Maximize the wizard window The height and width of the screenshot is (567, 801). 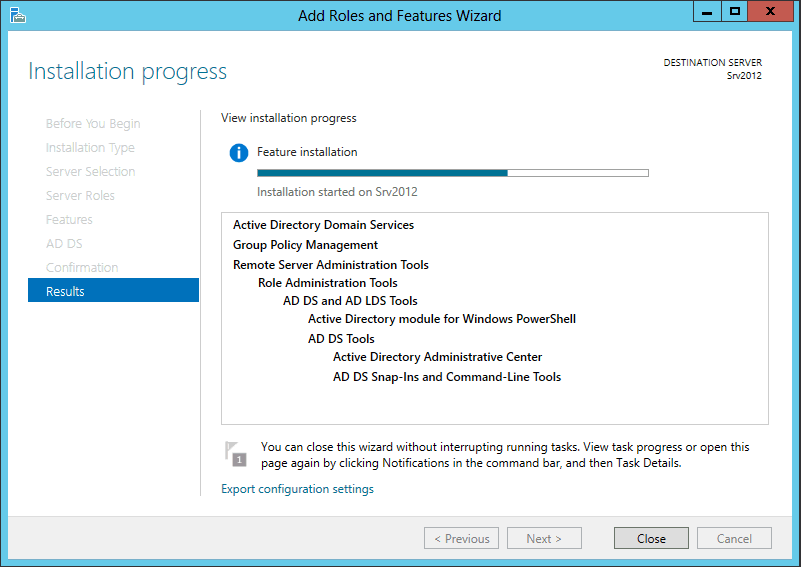[x=735, y=11]
